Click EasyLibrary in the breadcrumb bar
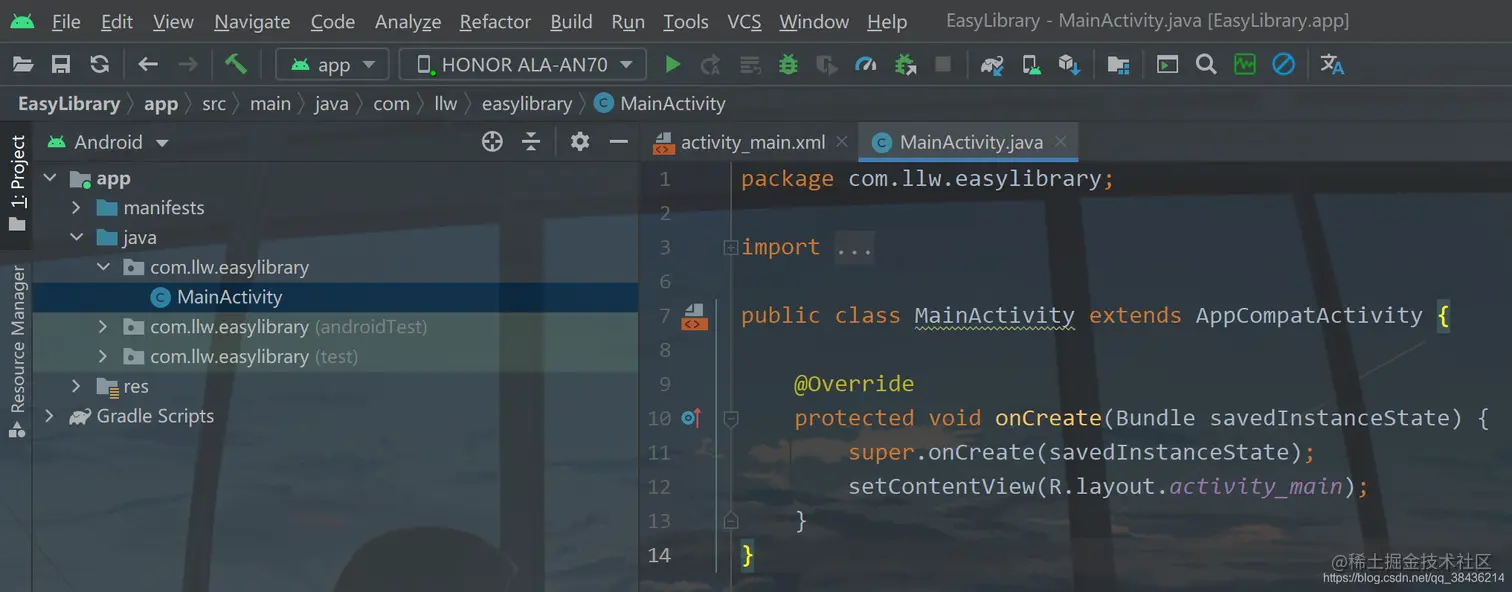This screenshot has width=1512, height=592. [69, 104]
